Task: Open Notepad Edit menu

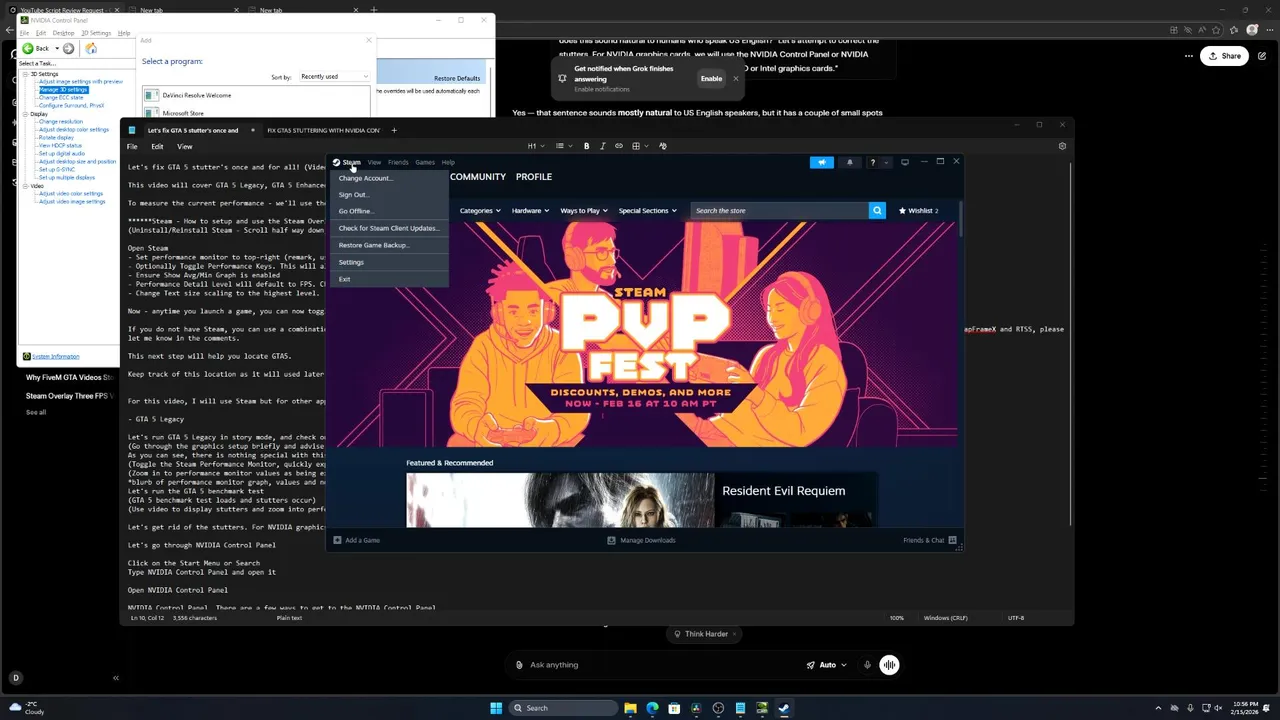Action: point(157,146)
